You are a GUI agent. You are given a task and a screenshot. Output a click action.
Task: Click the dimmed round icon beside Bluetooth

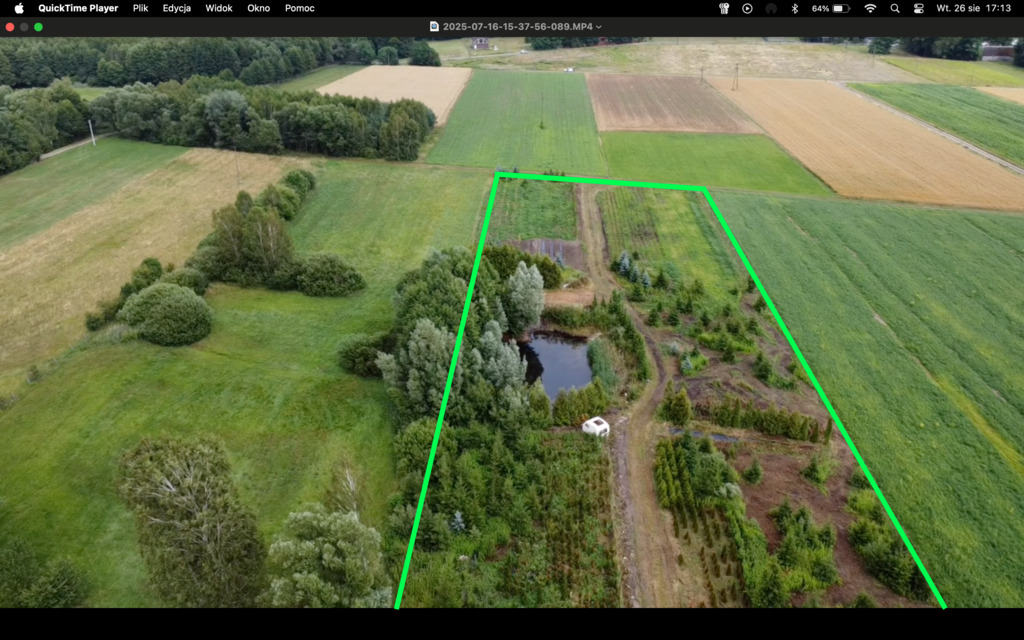[771, 8]
